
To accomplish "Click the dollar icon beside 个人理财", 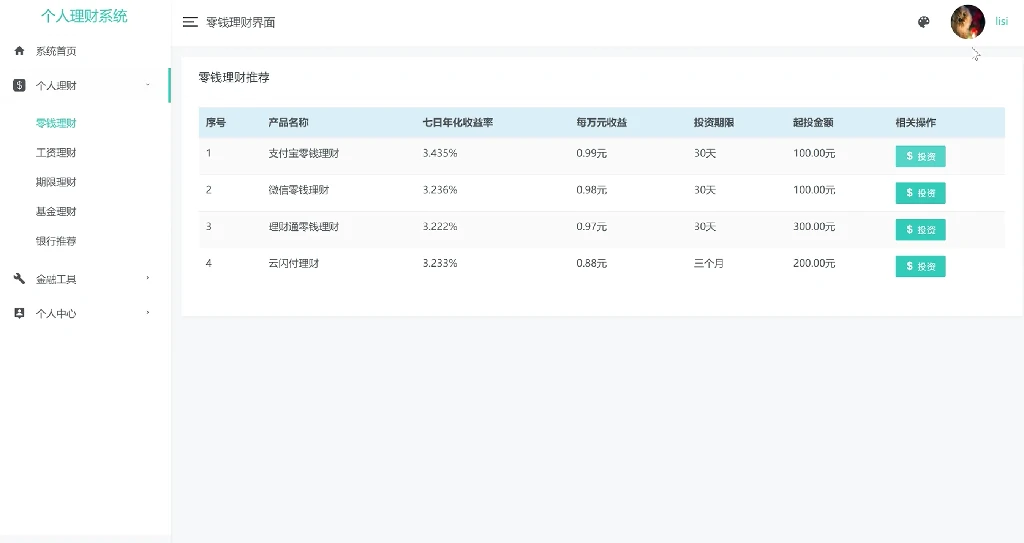I will 19,86.
